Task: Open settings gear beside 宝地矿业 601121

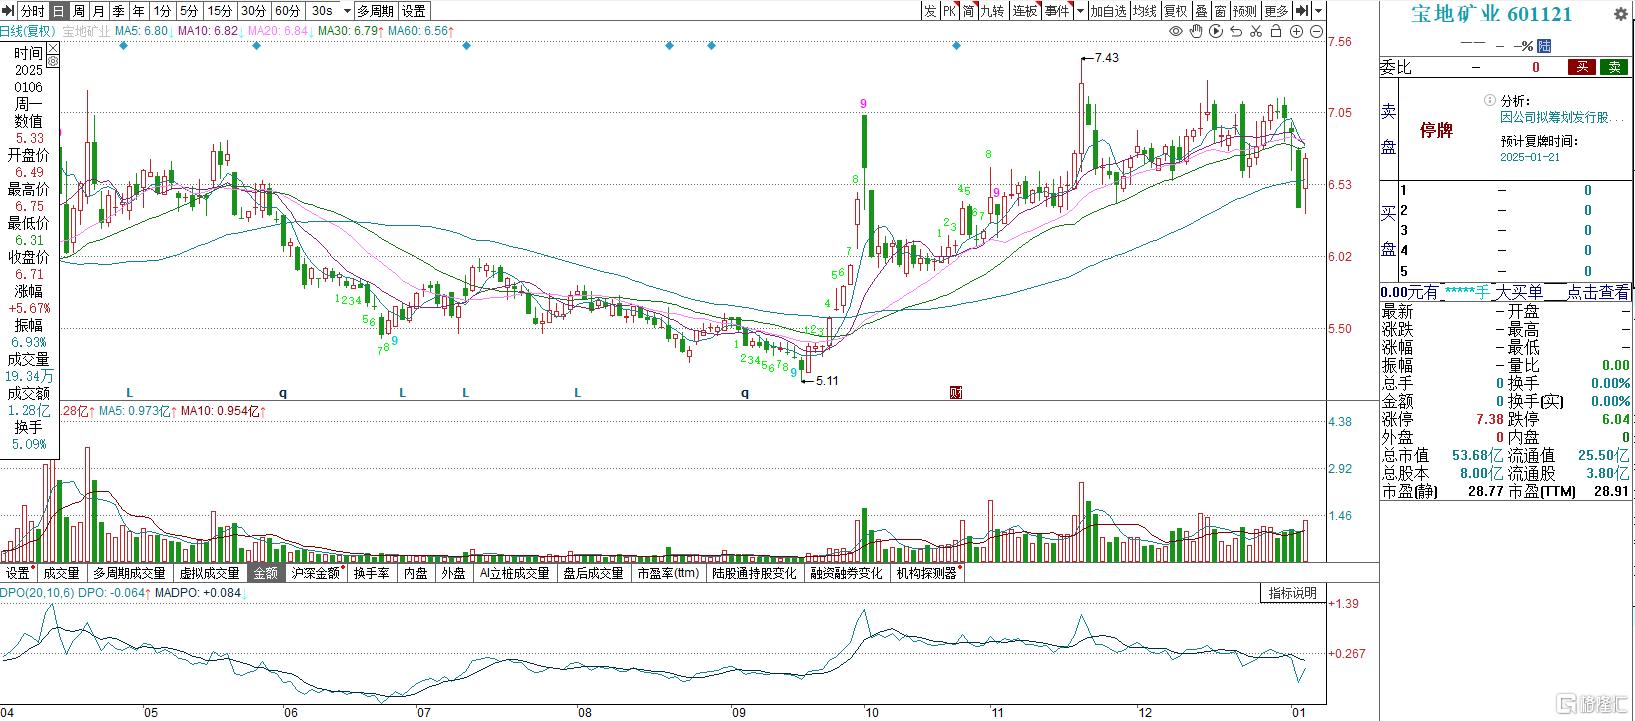Action: [1620, 14]
